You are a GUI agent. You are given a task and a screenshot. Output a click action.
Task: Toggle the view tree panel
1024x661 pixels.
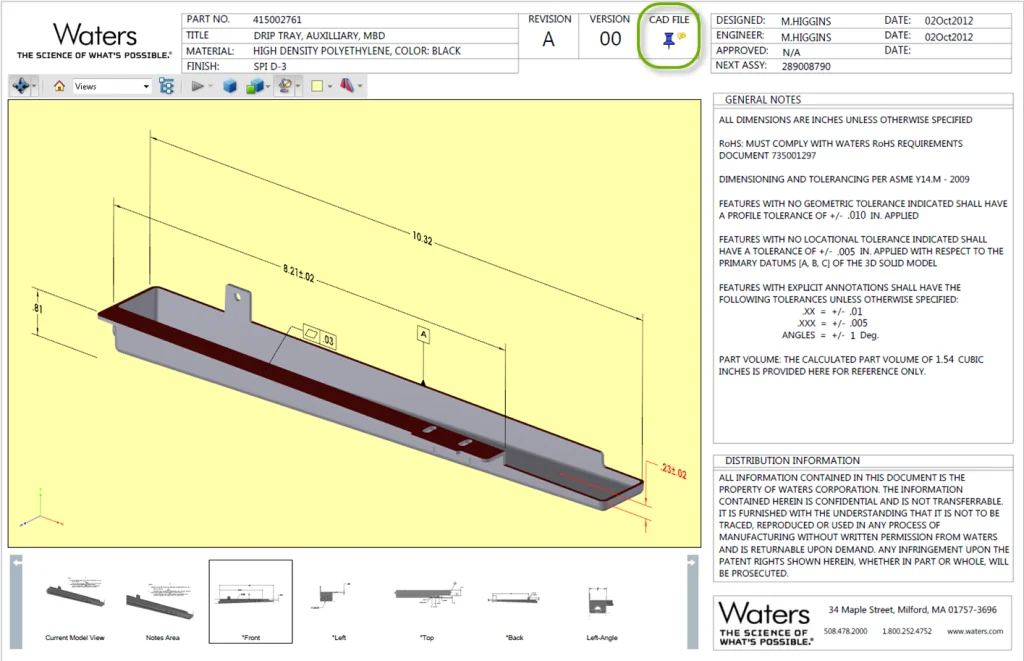167,86
